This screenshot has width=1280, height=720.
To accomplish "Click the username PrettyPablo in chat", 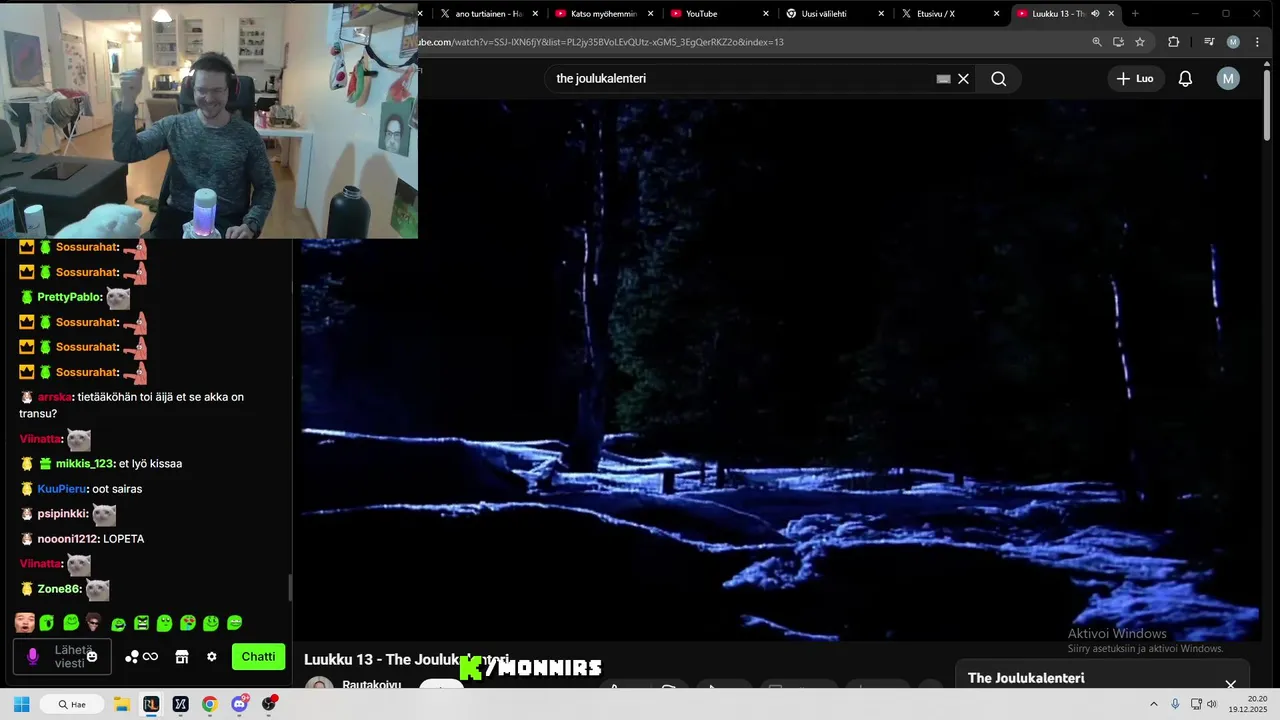I will [69, 297].
